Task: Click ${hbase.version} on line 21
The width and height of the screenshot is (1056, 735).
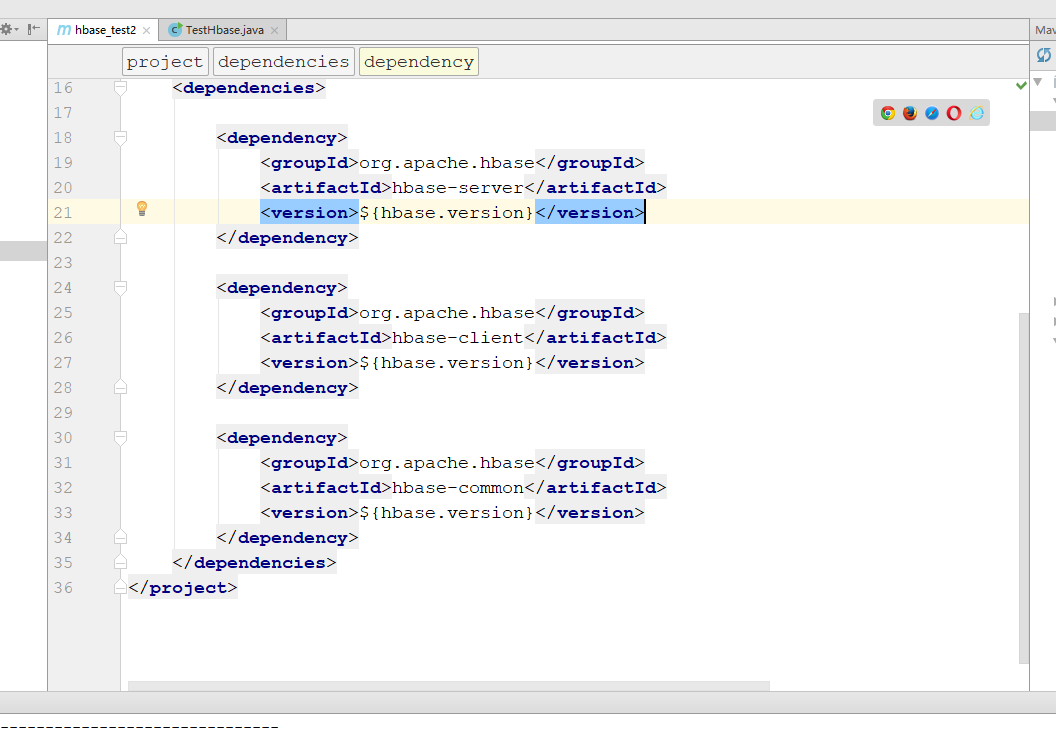Action: (x=447, y=213)
